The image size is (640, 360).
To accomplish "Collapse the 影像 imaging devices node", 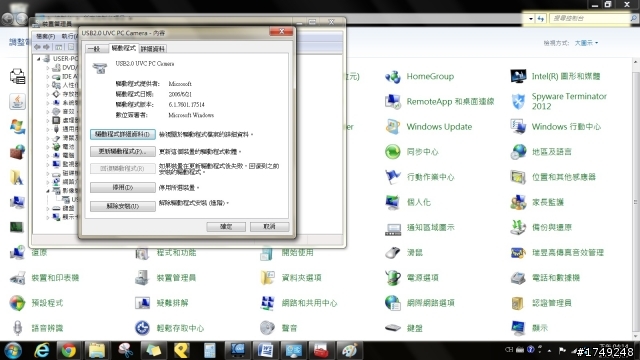I will (x=48, y=191).
